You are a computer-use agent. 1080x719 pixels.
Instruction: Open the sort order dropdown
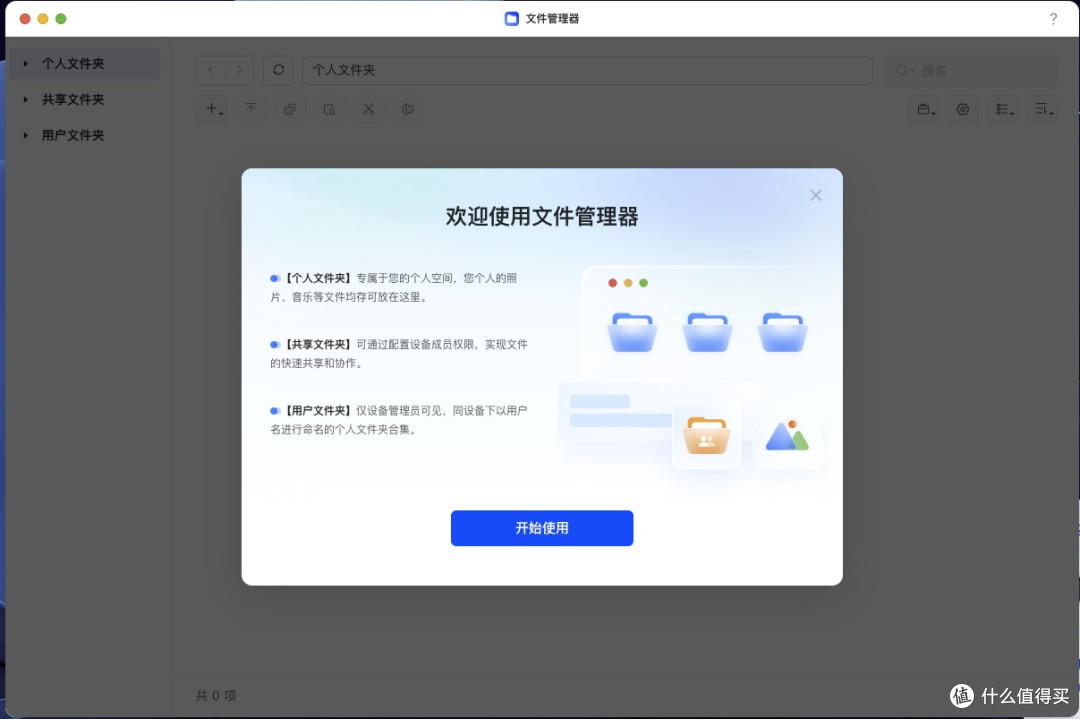click(x=1043, y=109)
